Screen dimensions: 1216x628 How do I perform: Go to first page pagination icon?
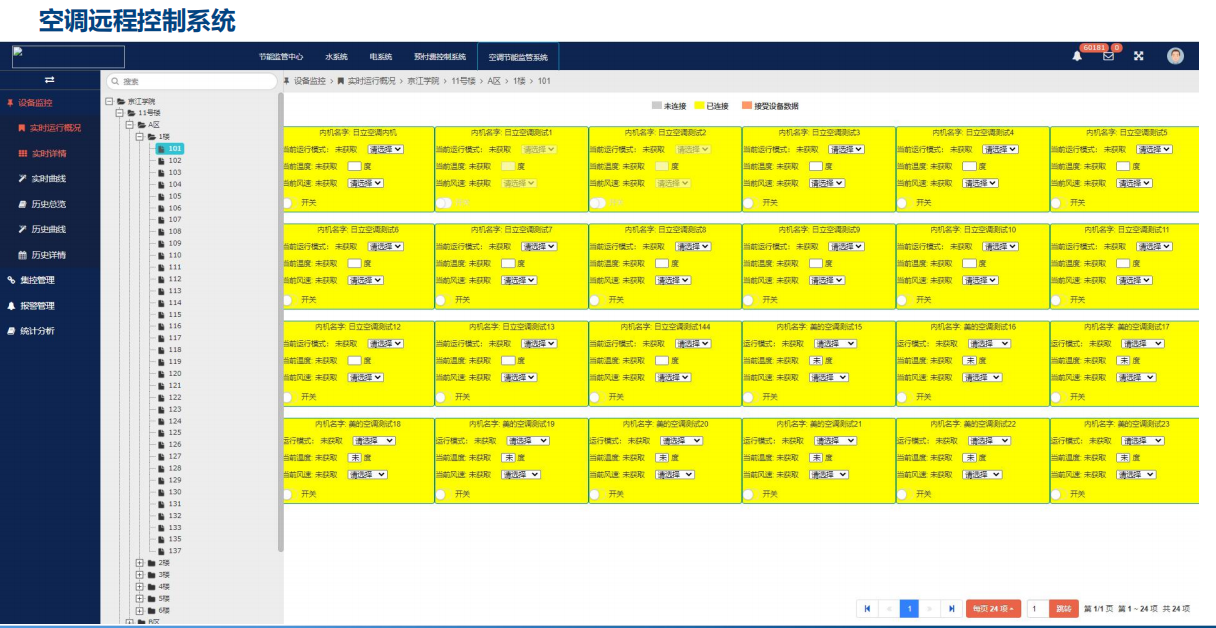(867, 608)
